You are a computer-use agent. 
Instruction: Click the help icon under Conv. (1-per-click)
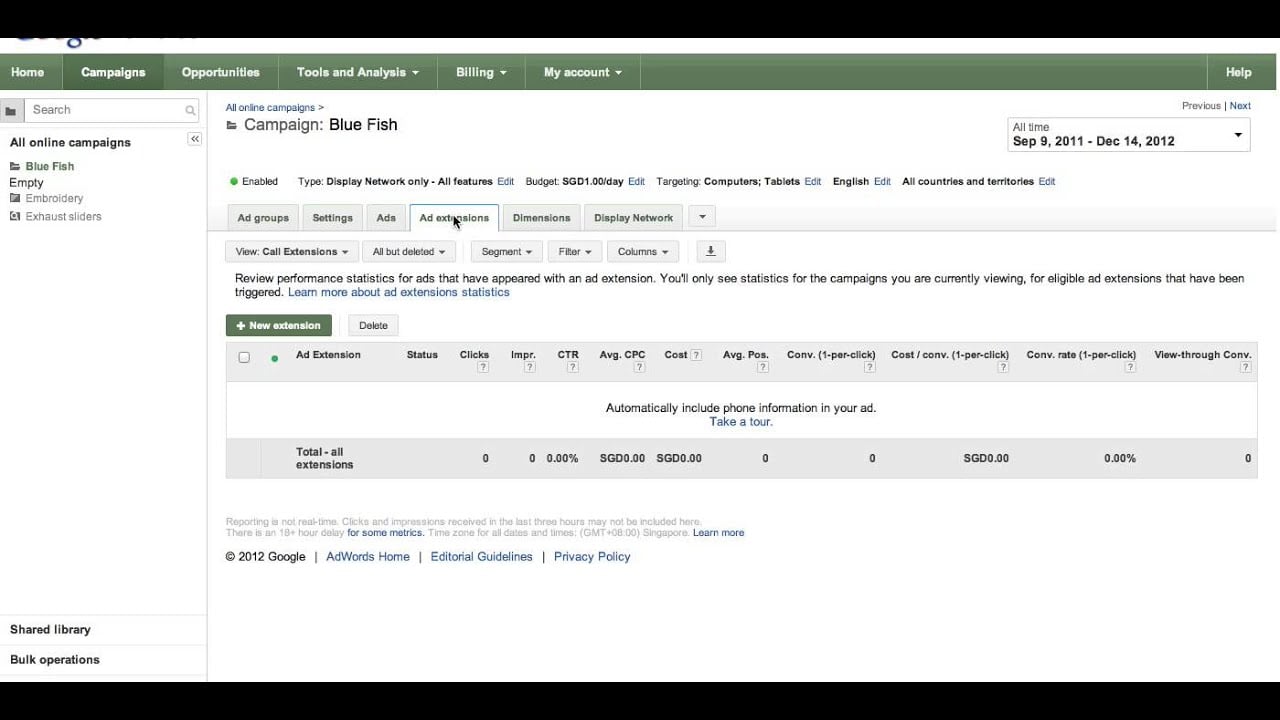870,368
